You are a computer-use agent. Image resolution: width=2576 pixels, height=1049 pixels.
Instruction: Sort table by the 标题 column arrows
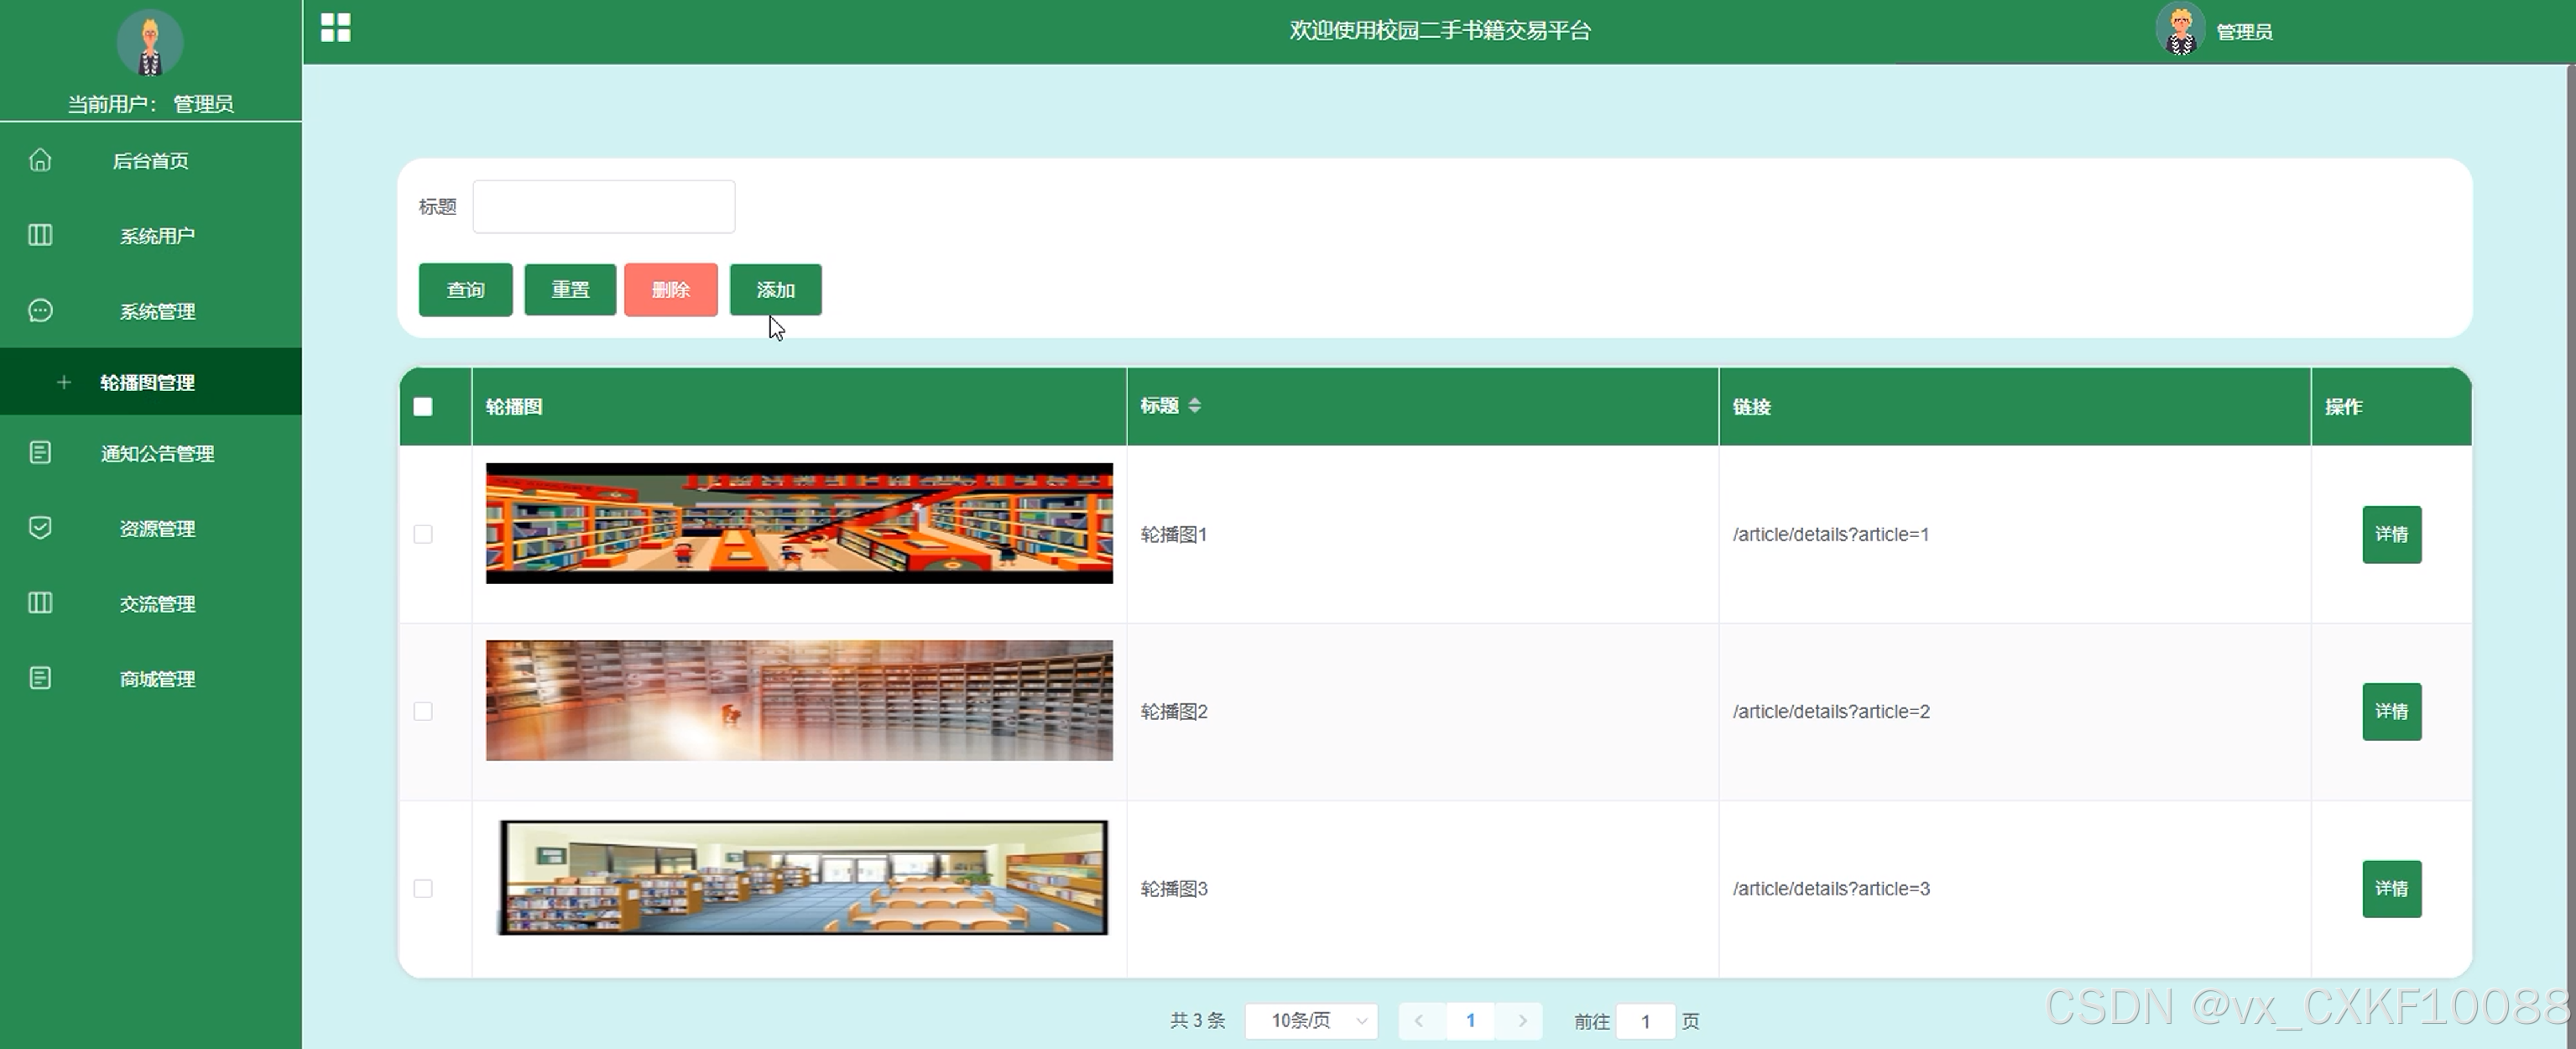(1194, 406)
